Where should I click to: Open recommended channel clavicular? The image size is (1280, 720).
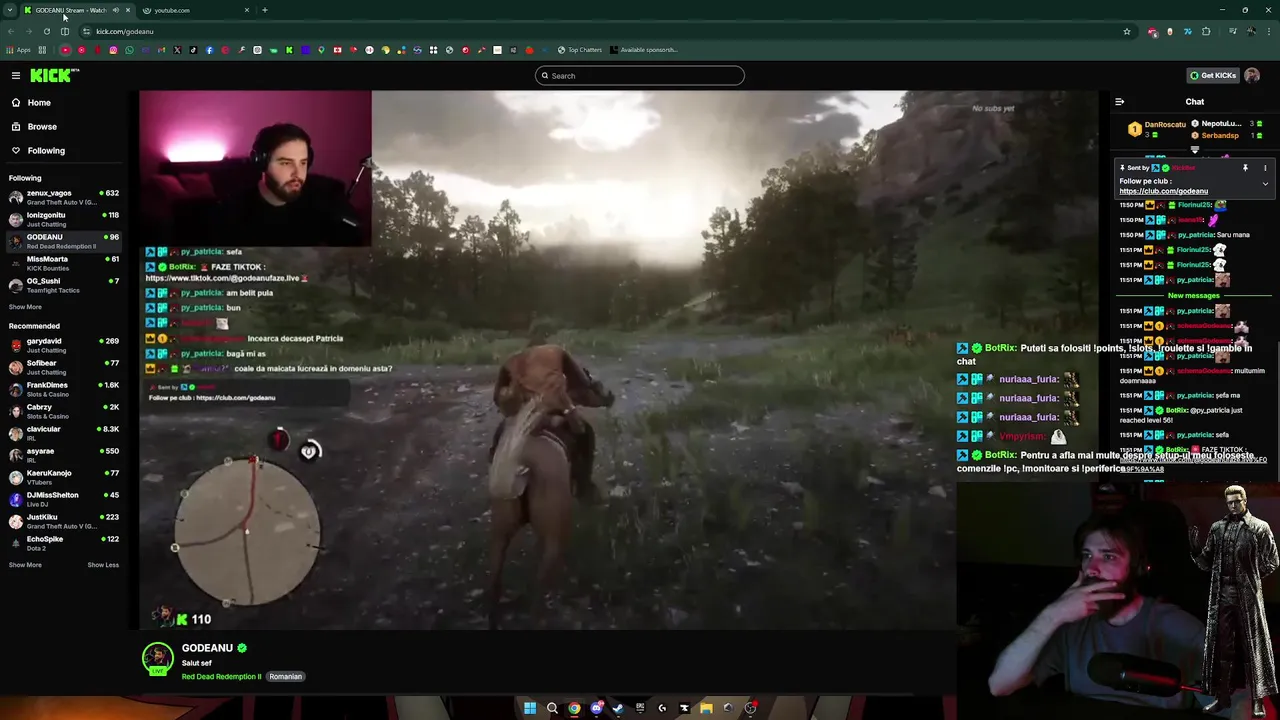[x=64, y=433]
